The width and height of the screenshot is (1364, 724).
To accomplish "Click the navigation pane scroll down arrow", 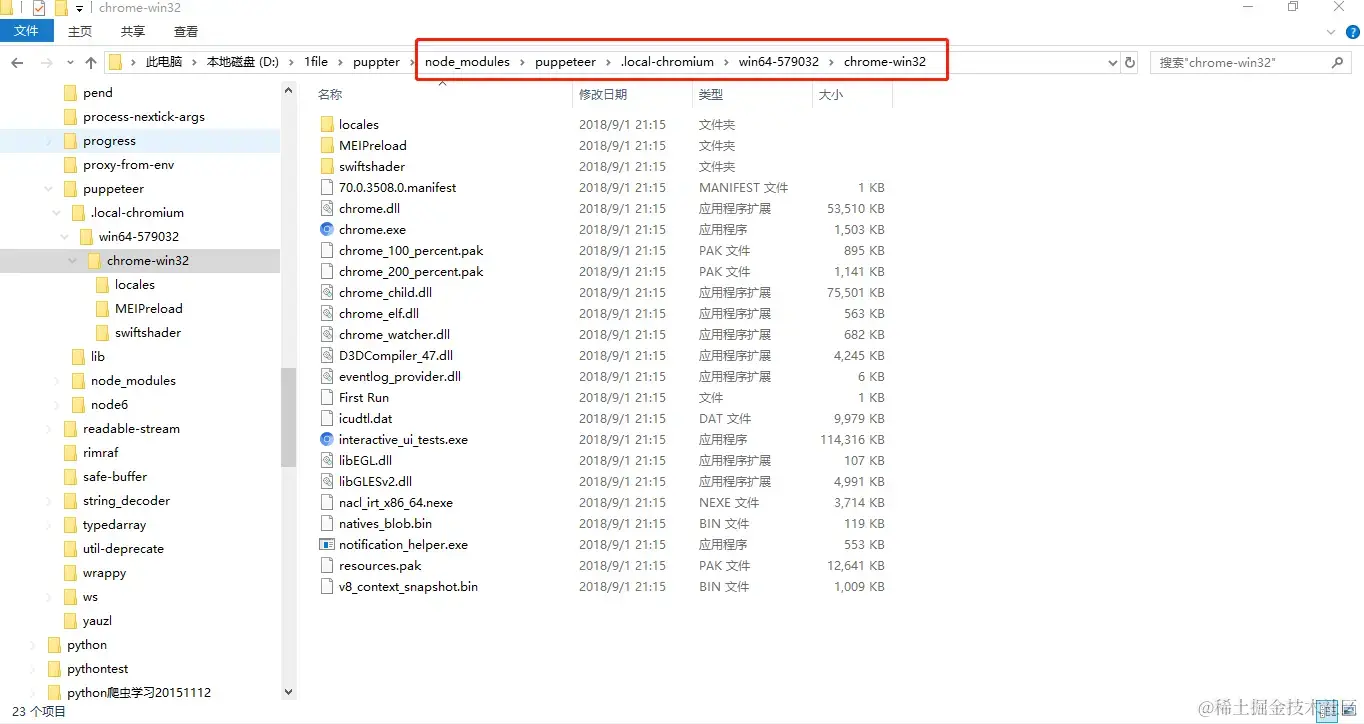I will [289, 691].
